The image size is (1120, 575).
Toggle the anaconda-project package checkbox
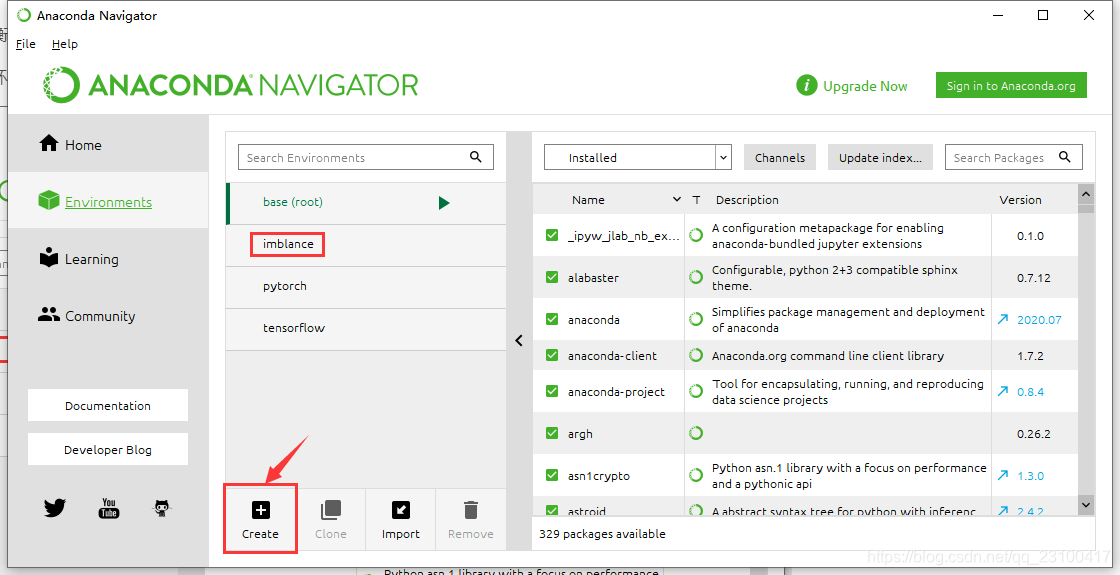tap(551, 391)
